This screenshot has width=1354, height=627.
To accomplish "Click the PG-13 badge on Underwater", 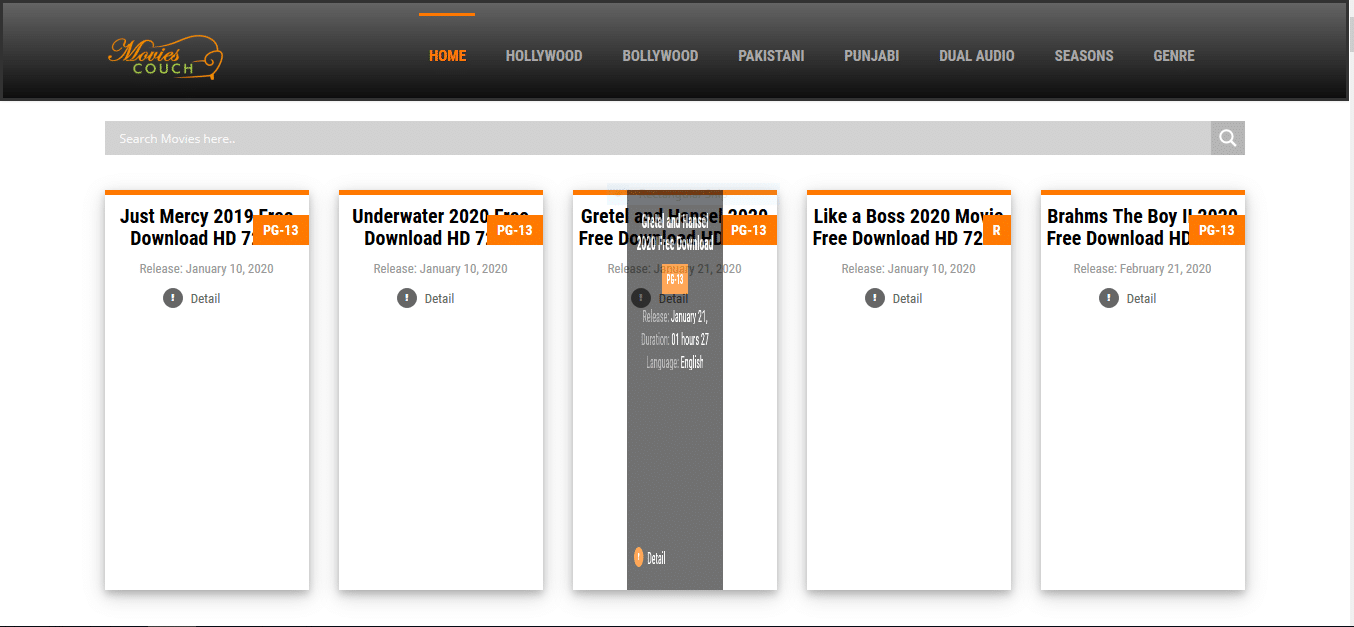I will click(515, 230).
